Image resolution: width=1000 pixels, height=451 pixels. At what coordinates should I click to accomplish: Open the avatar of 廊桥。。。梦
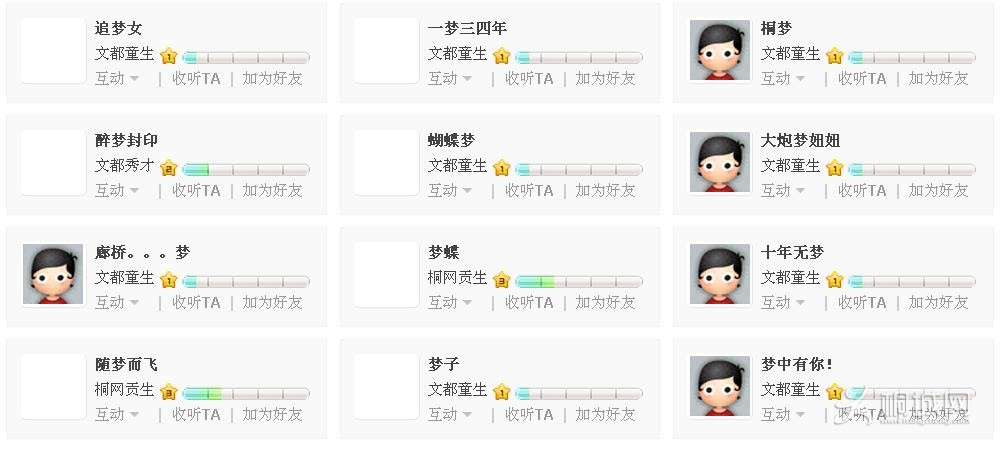[54, 274]
